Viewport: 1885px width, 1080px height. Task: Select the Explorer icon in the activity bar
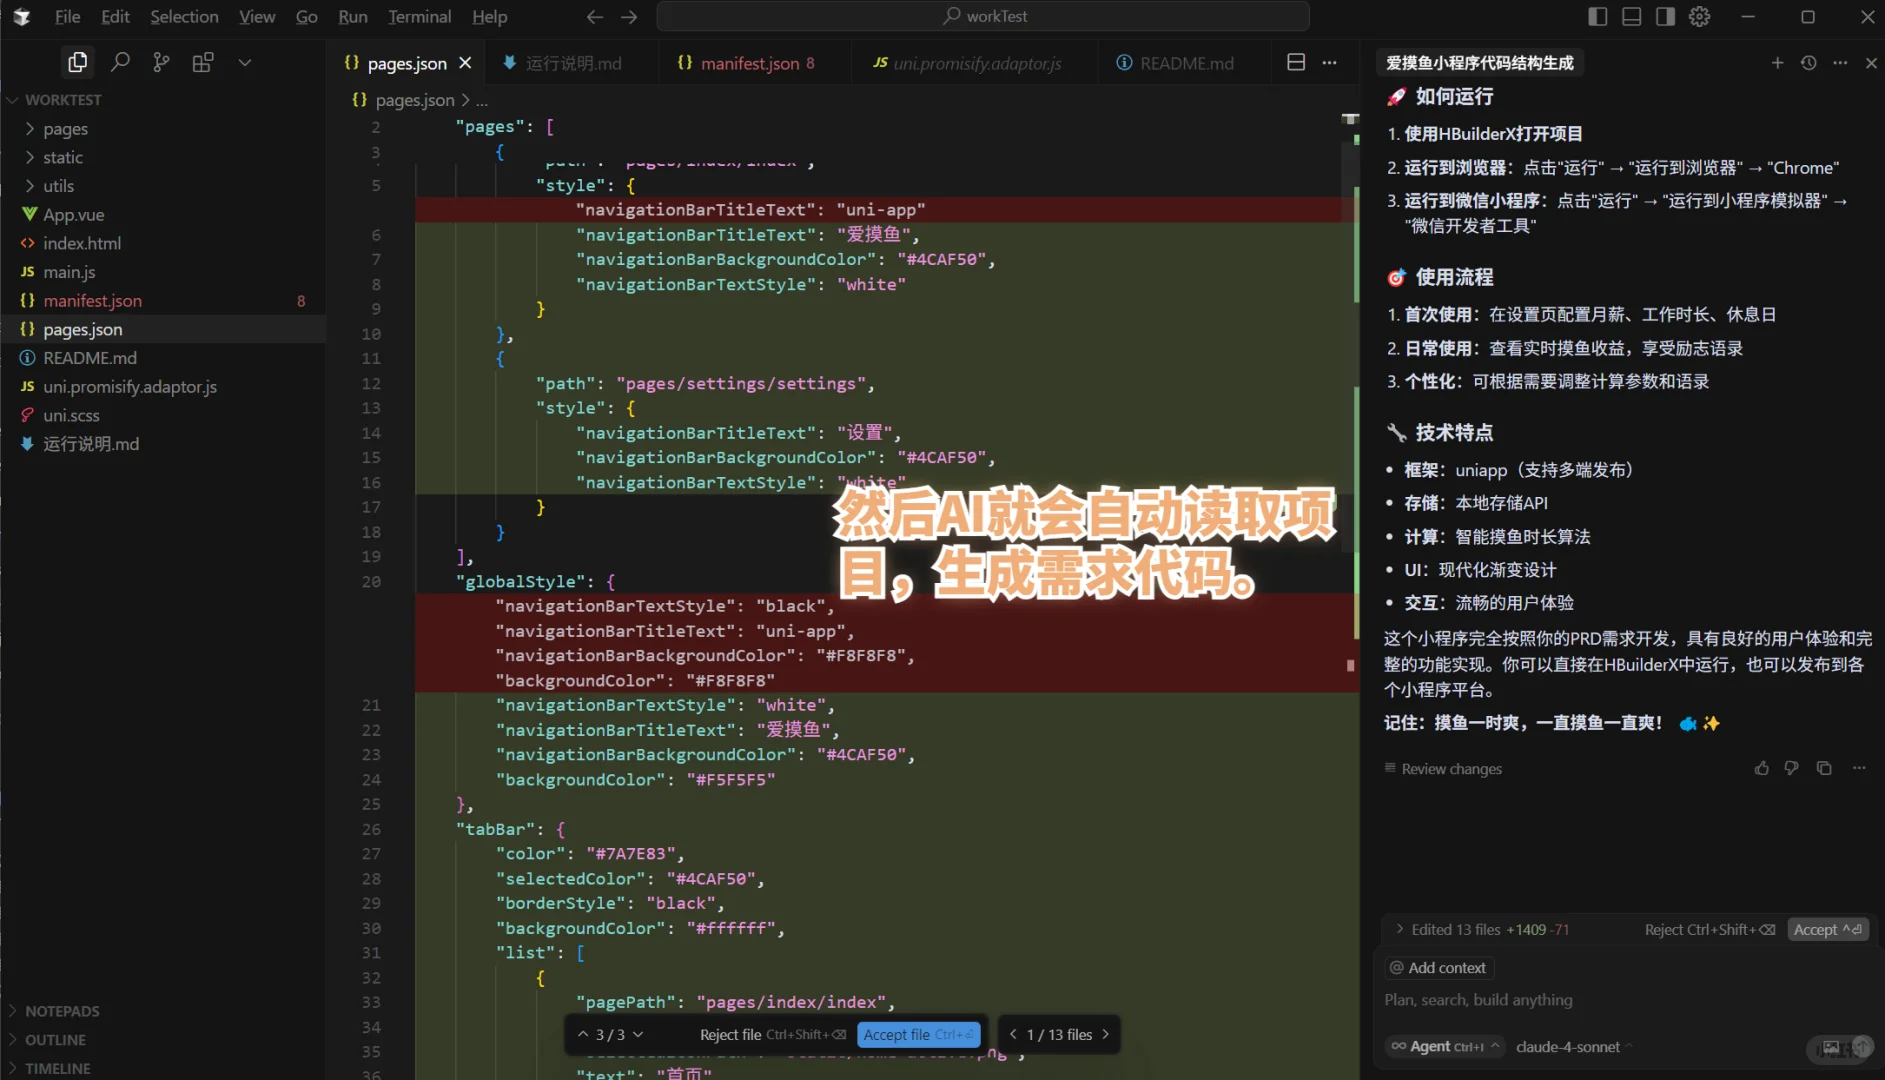[77, 61]
